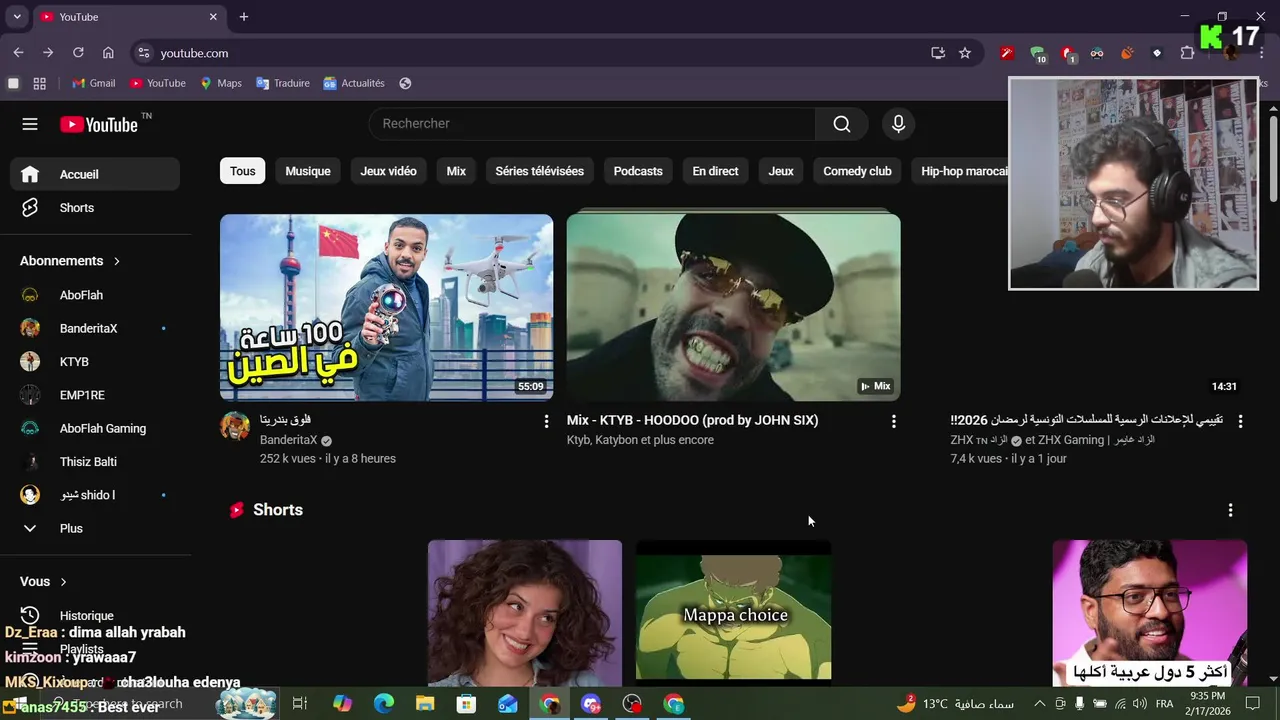Start voice search with the microphone
This screenshot has height=720, width=1280.
(x=898, y=124)
